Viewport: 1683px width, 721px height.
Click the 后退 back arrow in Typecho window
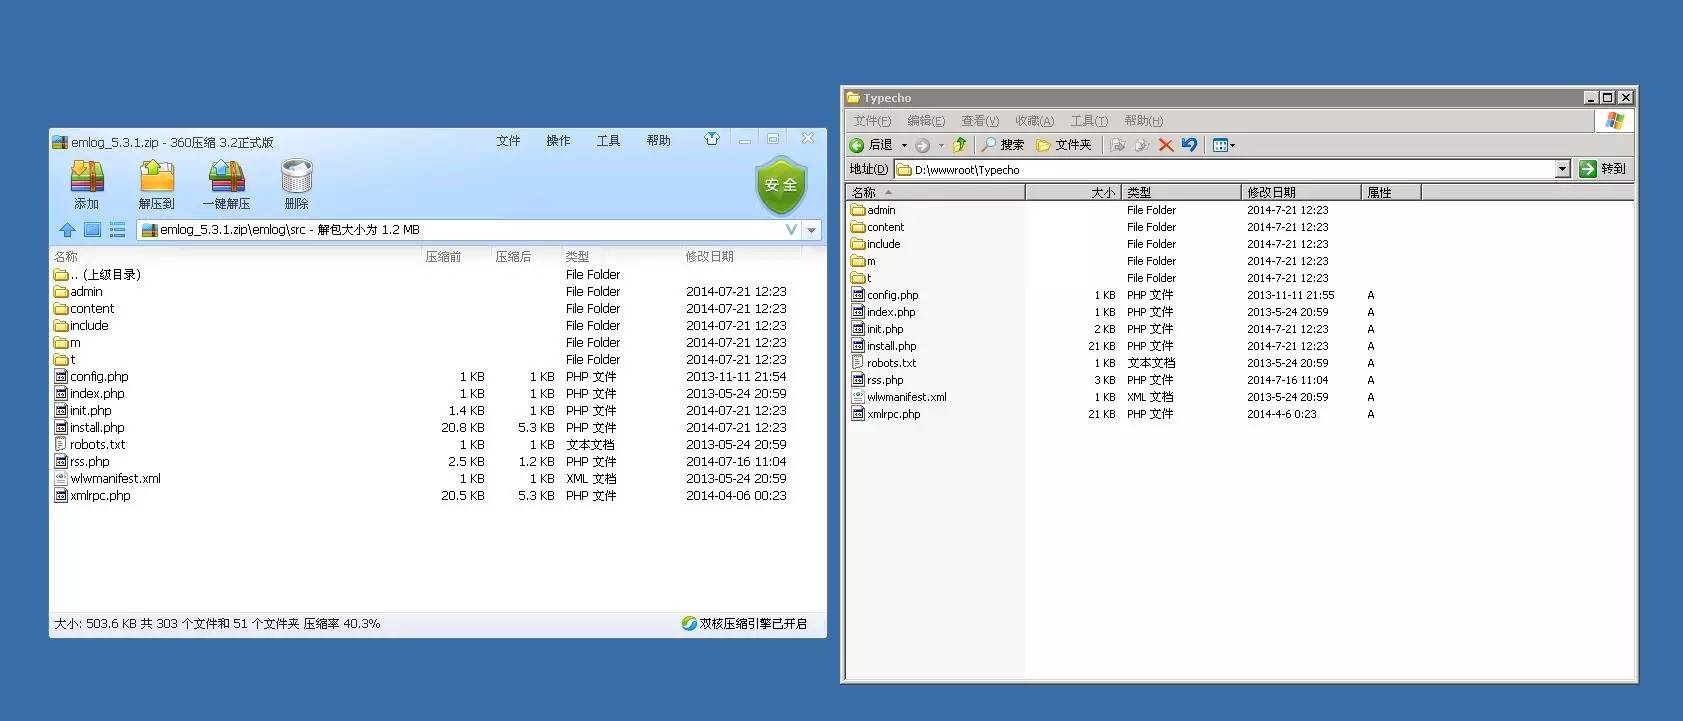(x=871, y=145)
